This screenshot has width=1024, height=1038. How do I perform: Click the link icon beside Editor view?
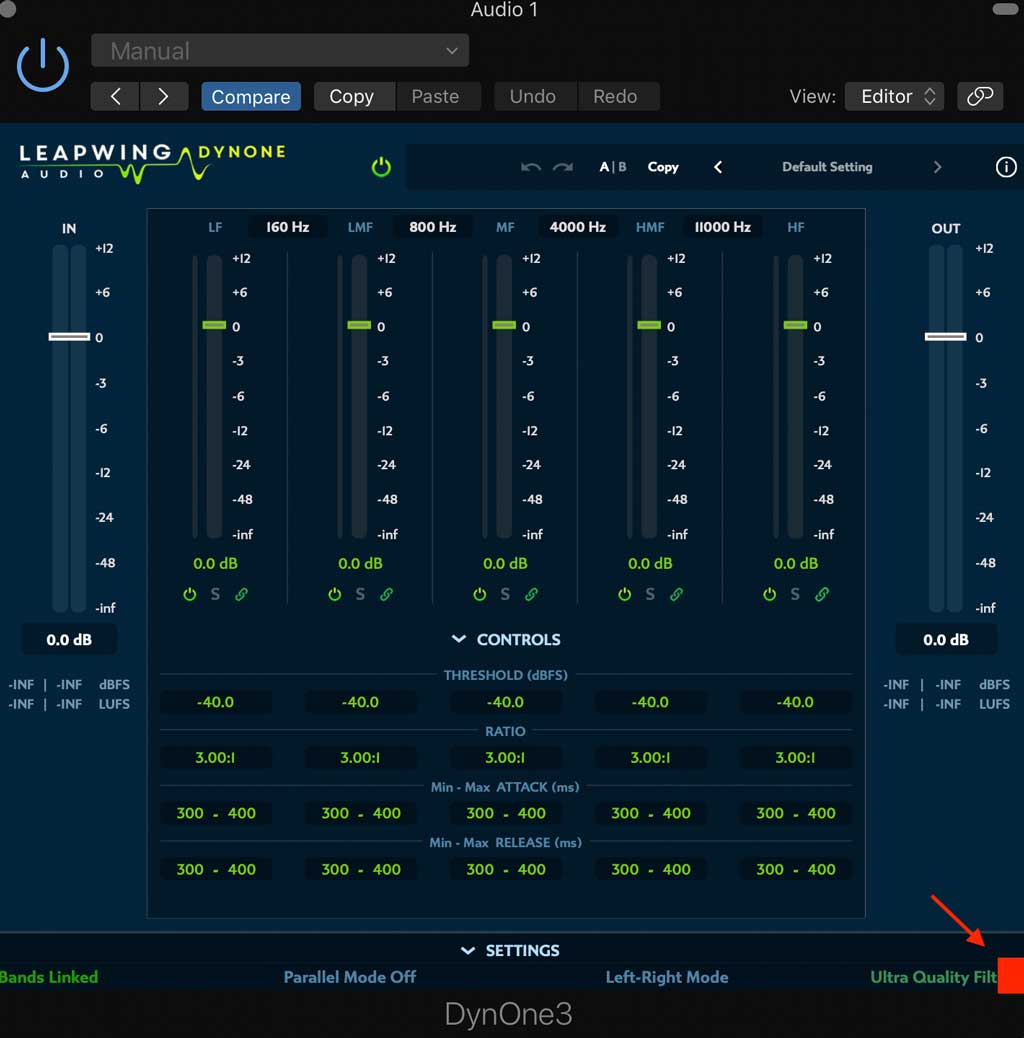[x=980, y=96]
